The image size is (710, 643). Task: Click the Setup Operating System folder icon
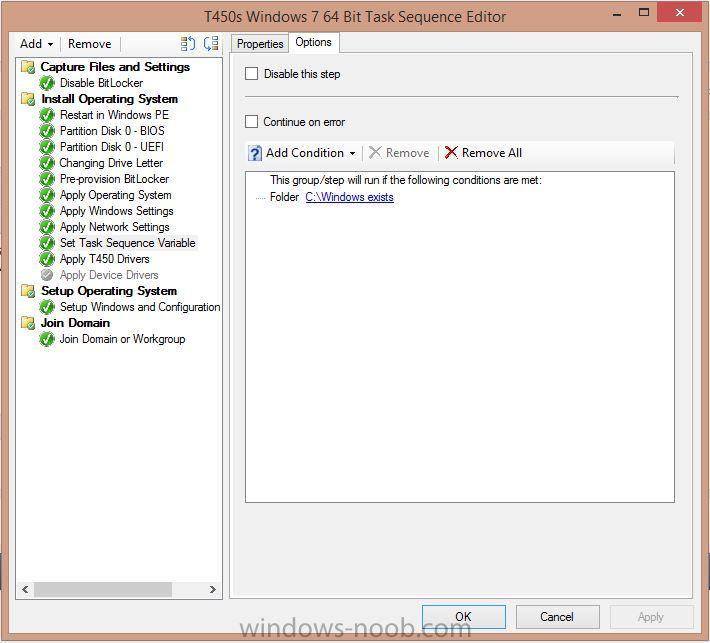click(28, 291)
